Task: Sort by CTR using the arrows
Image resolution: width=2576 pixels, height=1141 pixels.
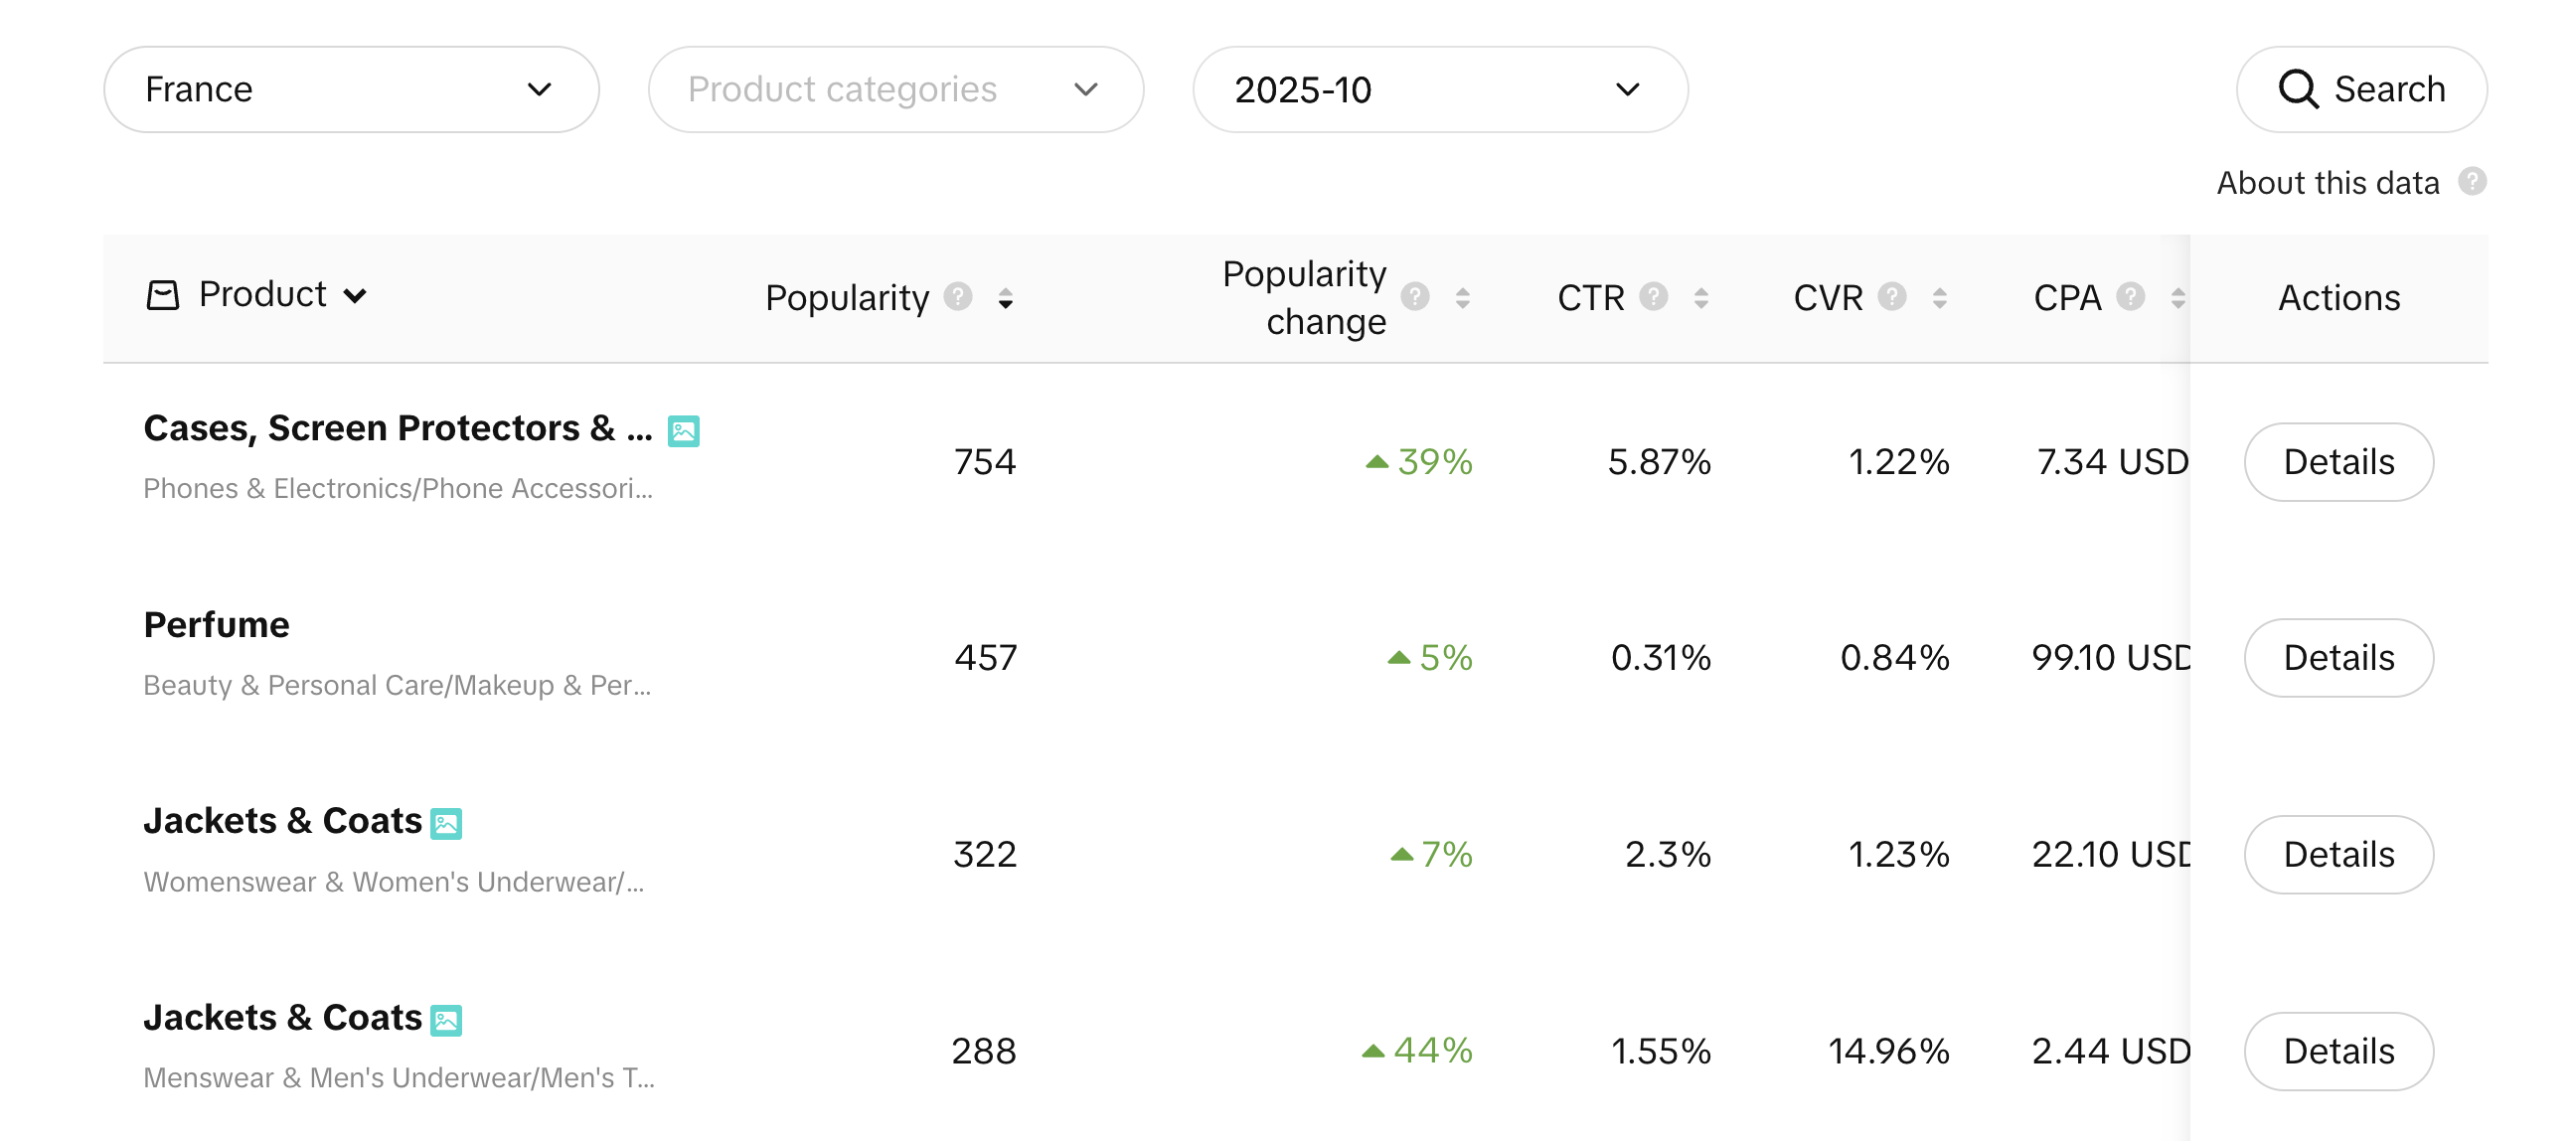Action: tap(1700, 298)
